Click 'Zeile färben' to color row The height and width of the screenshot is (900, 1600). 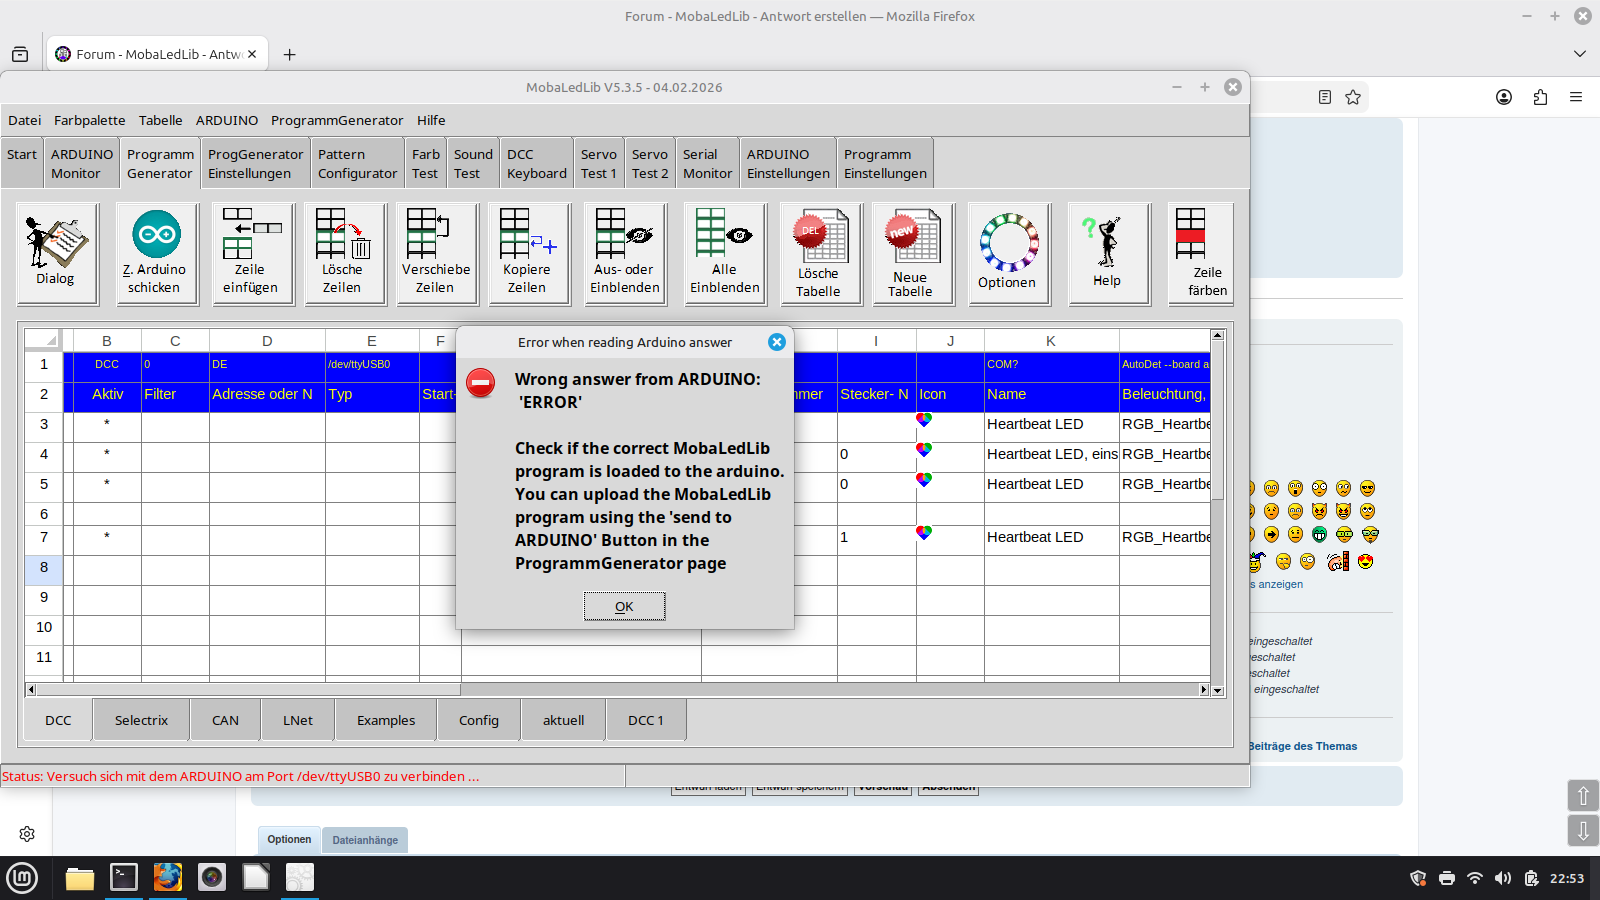tap(1200, 253)
